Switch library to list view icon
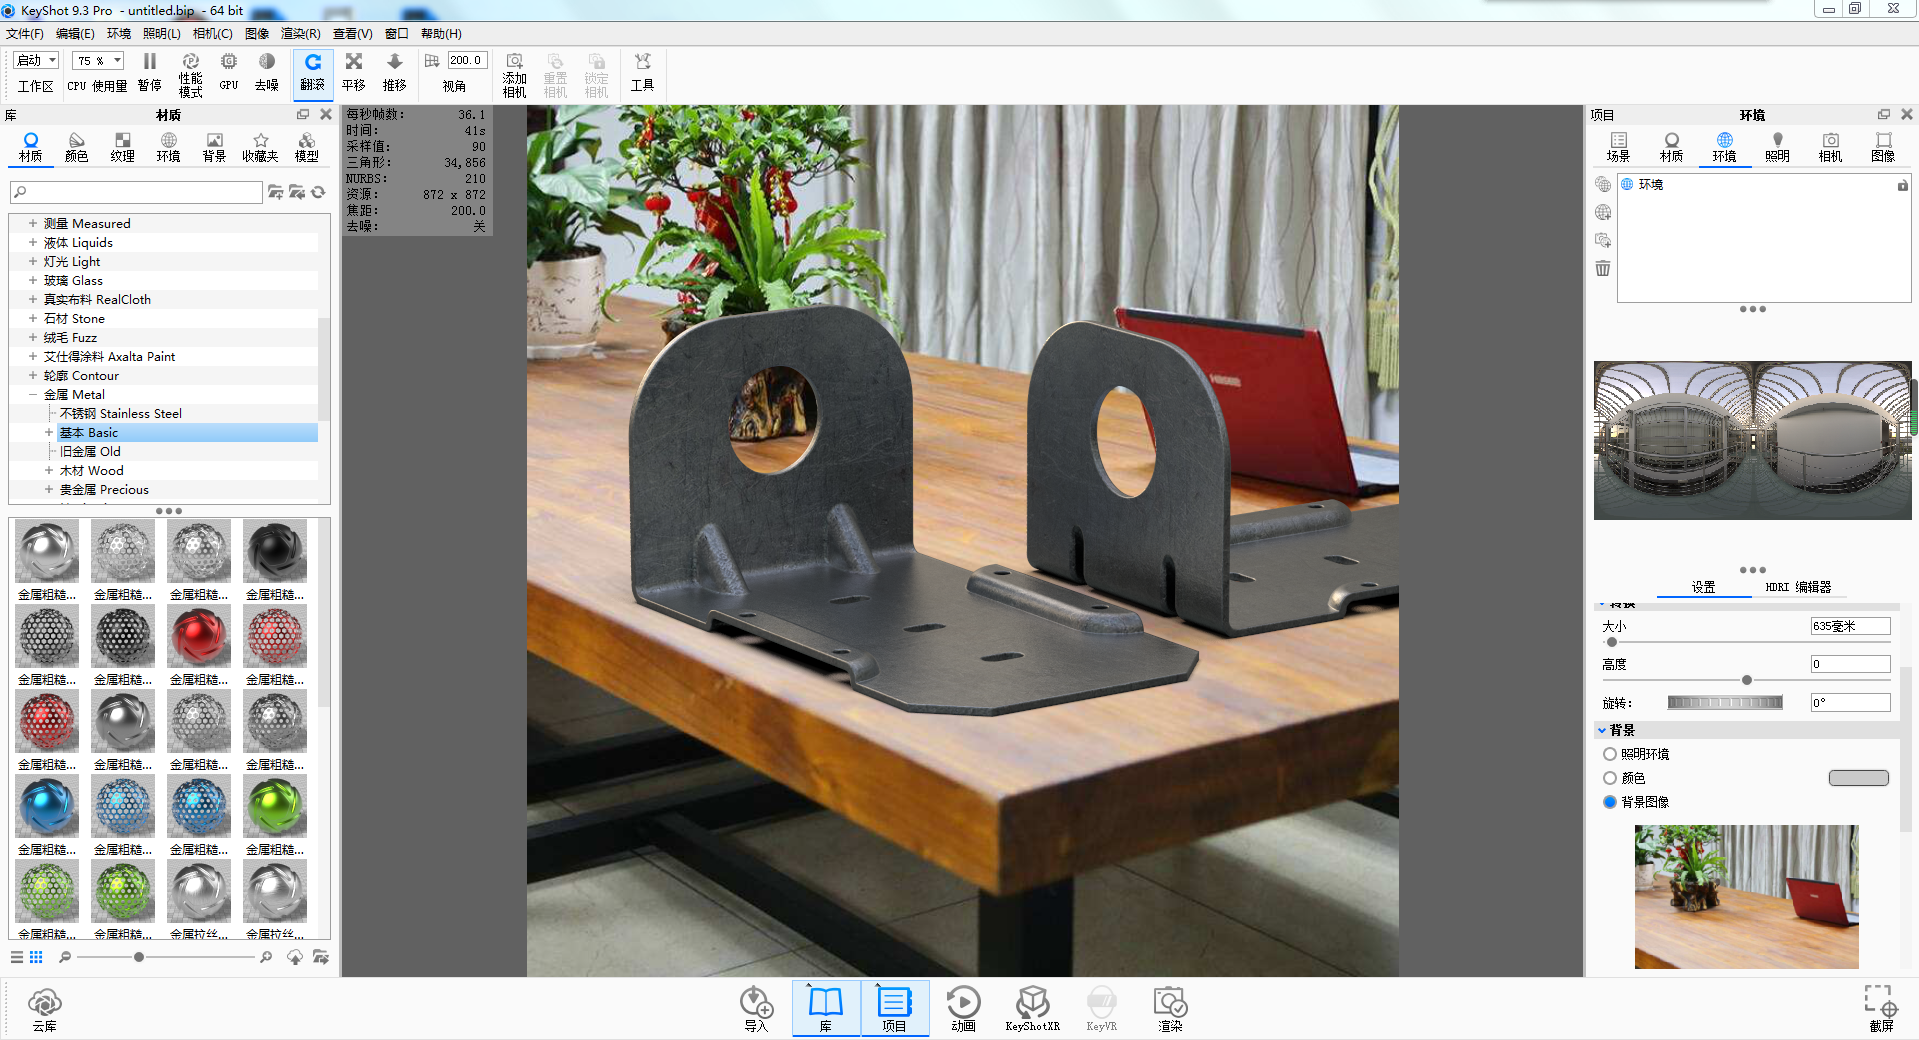This screenshot has height=1040, width=1919. [x=17, y=957]
